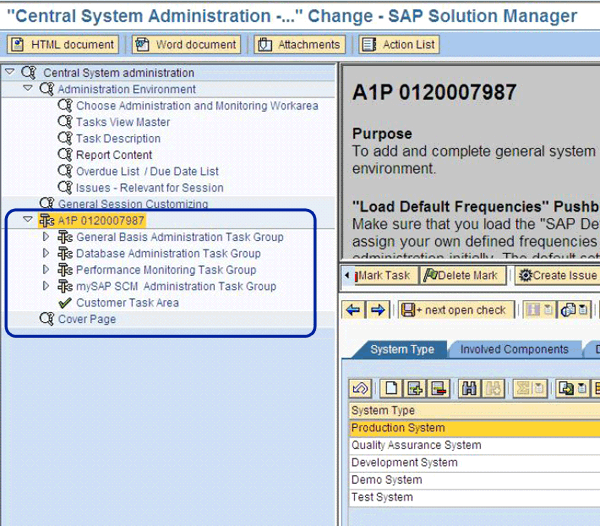Click the green checkmark beside Customer Task Area
This screenshot has width=600, height=526.
point(65,303)
